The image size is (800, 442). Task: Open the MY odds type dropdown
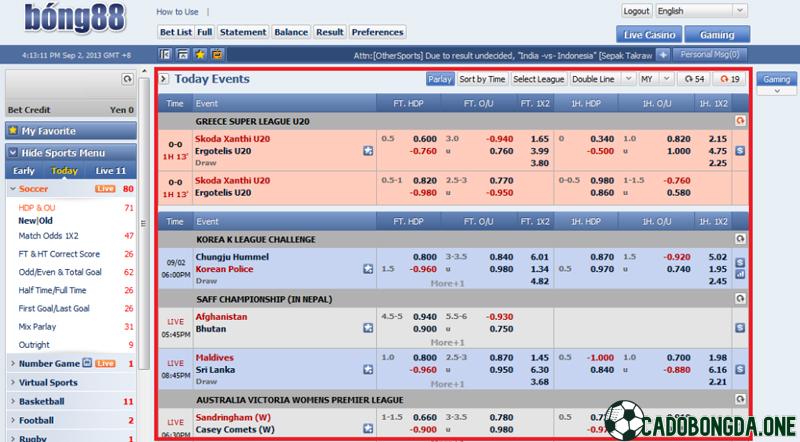coord(656,79)
